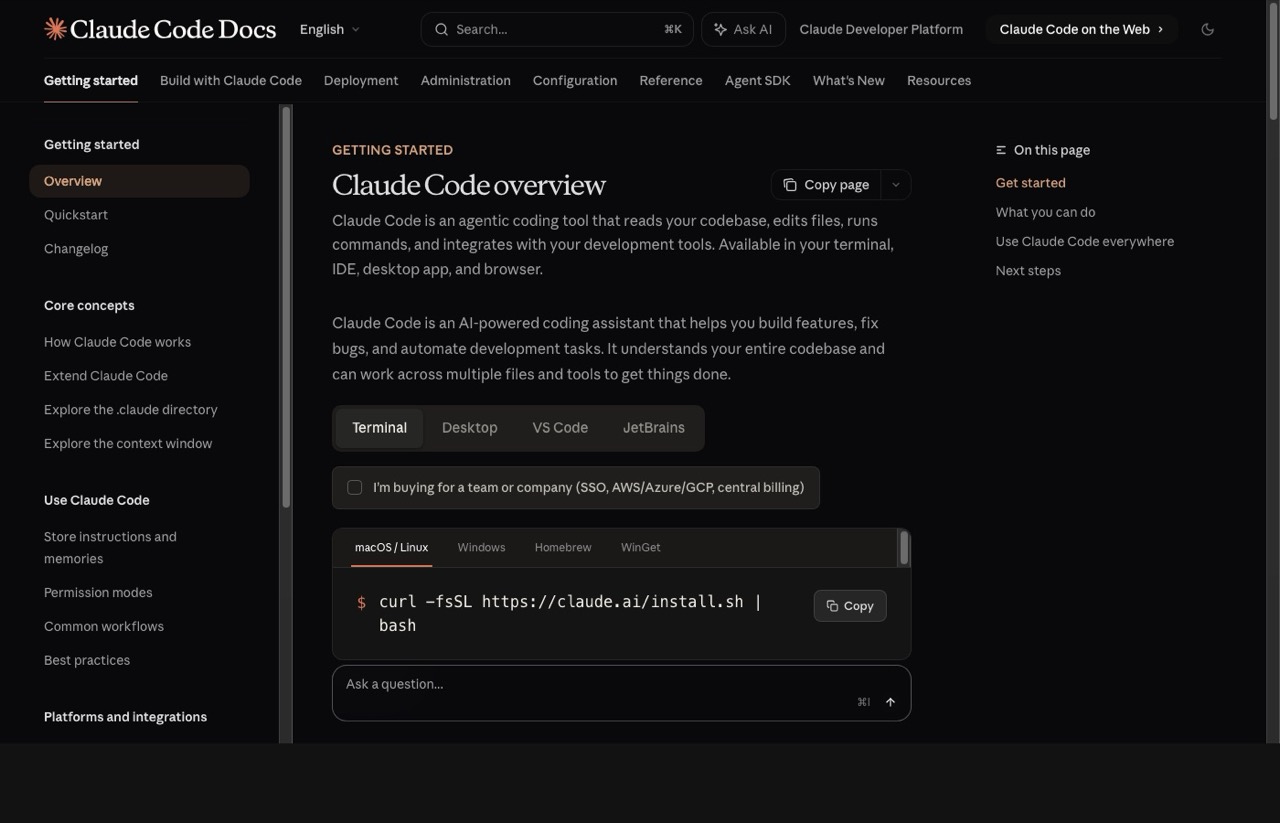This screenshot has height=823, width=1280.
Task: Jump to Get started section
Action: coord(1031,183)
